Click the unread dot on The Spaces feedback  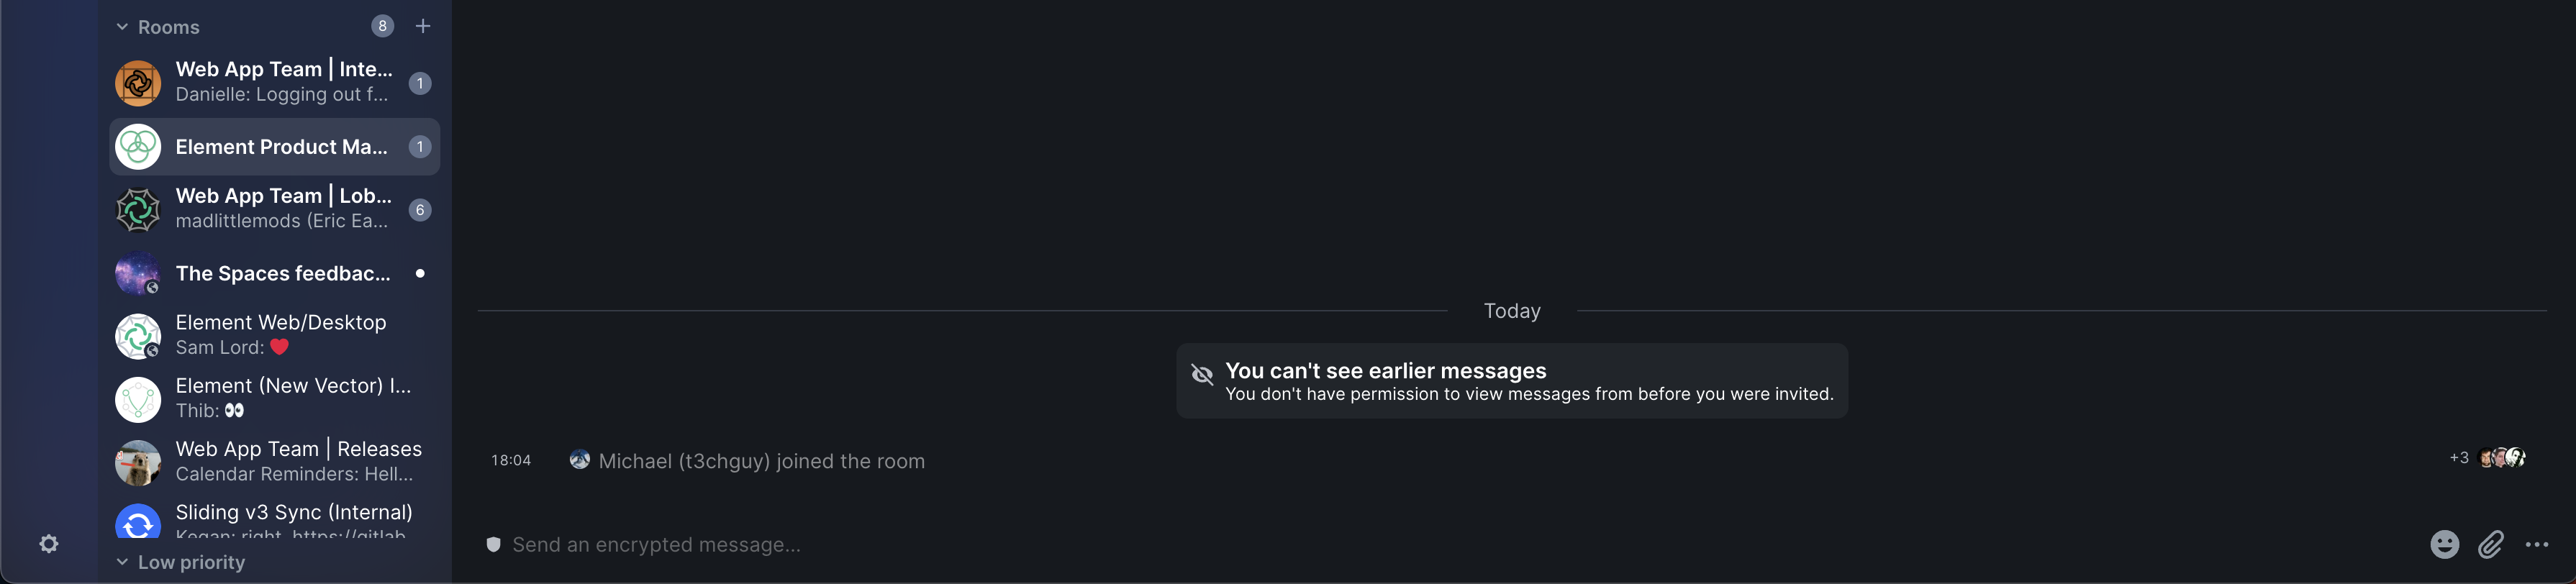tap(419, 273)
